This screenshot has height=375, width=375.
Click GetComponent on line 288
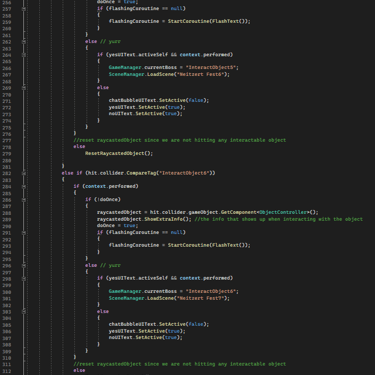(x=239, y=212)
